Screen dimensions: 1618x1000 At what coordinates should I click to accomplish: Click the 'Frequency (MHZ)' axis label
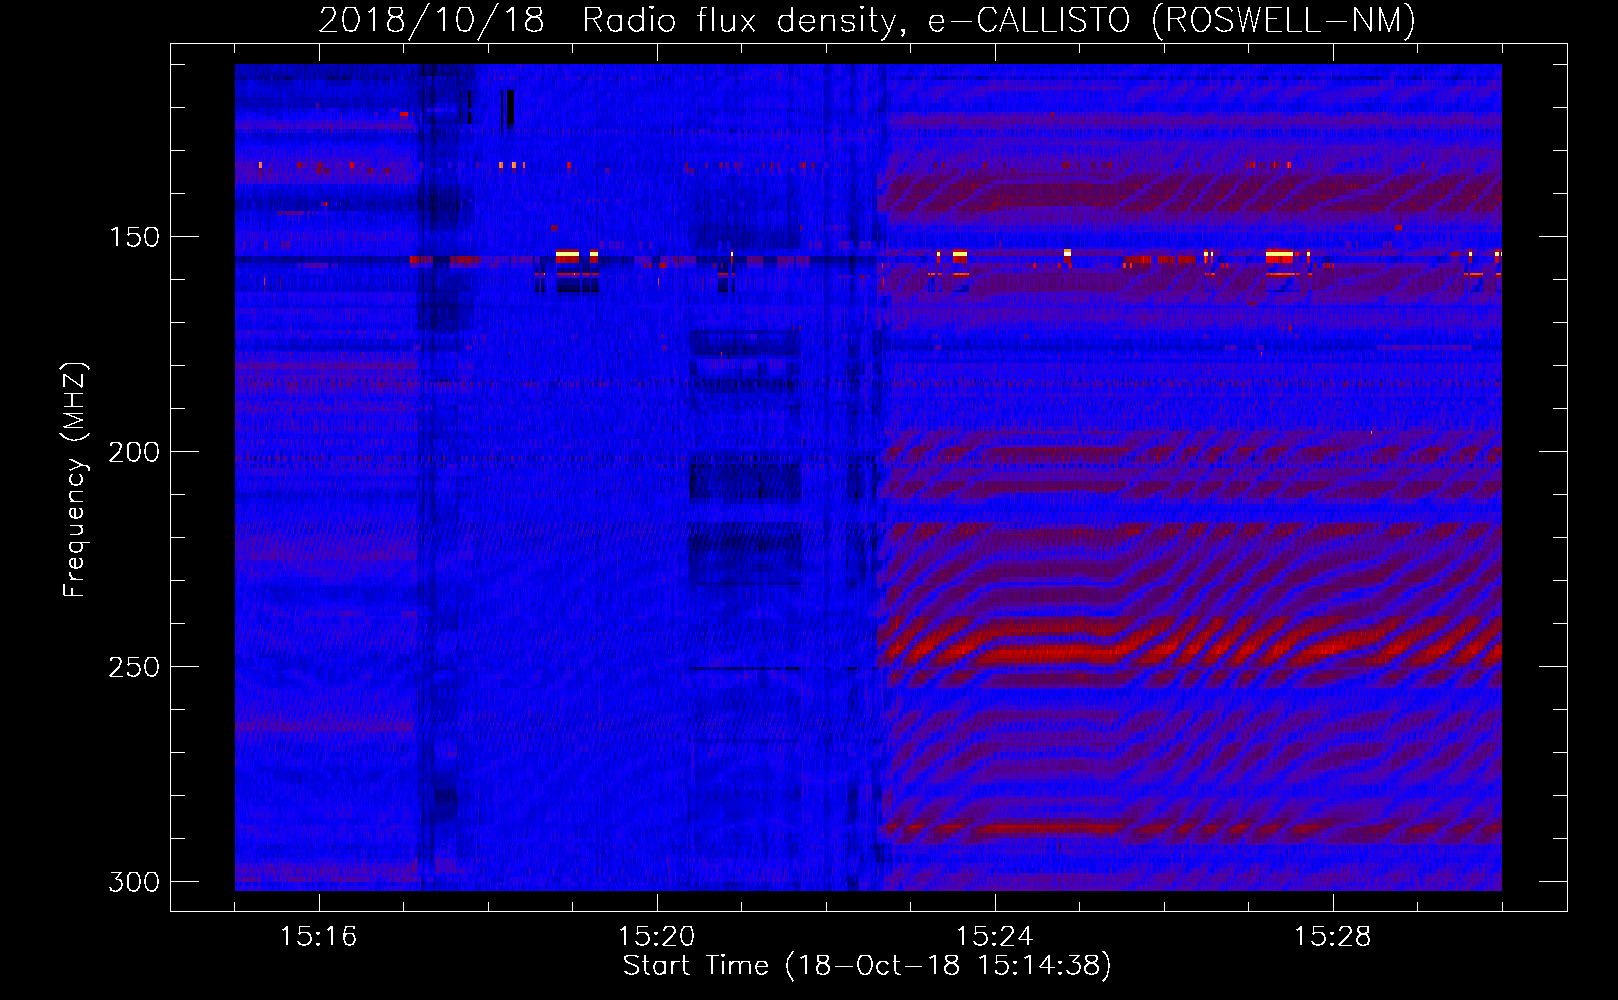(x=75, y=480)
